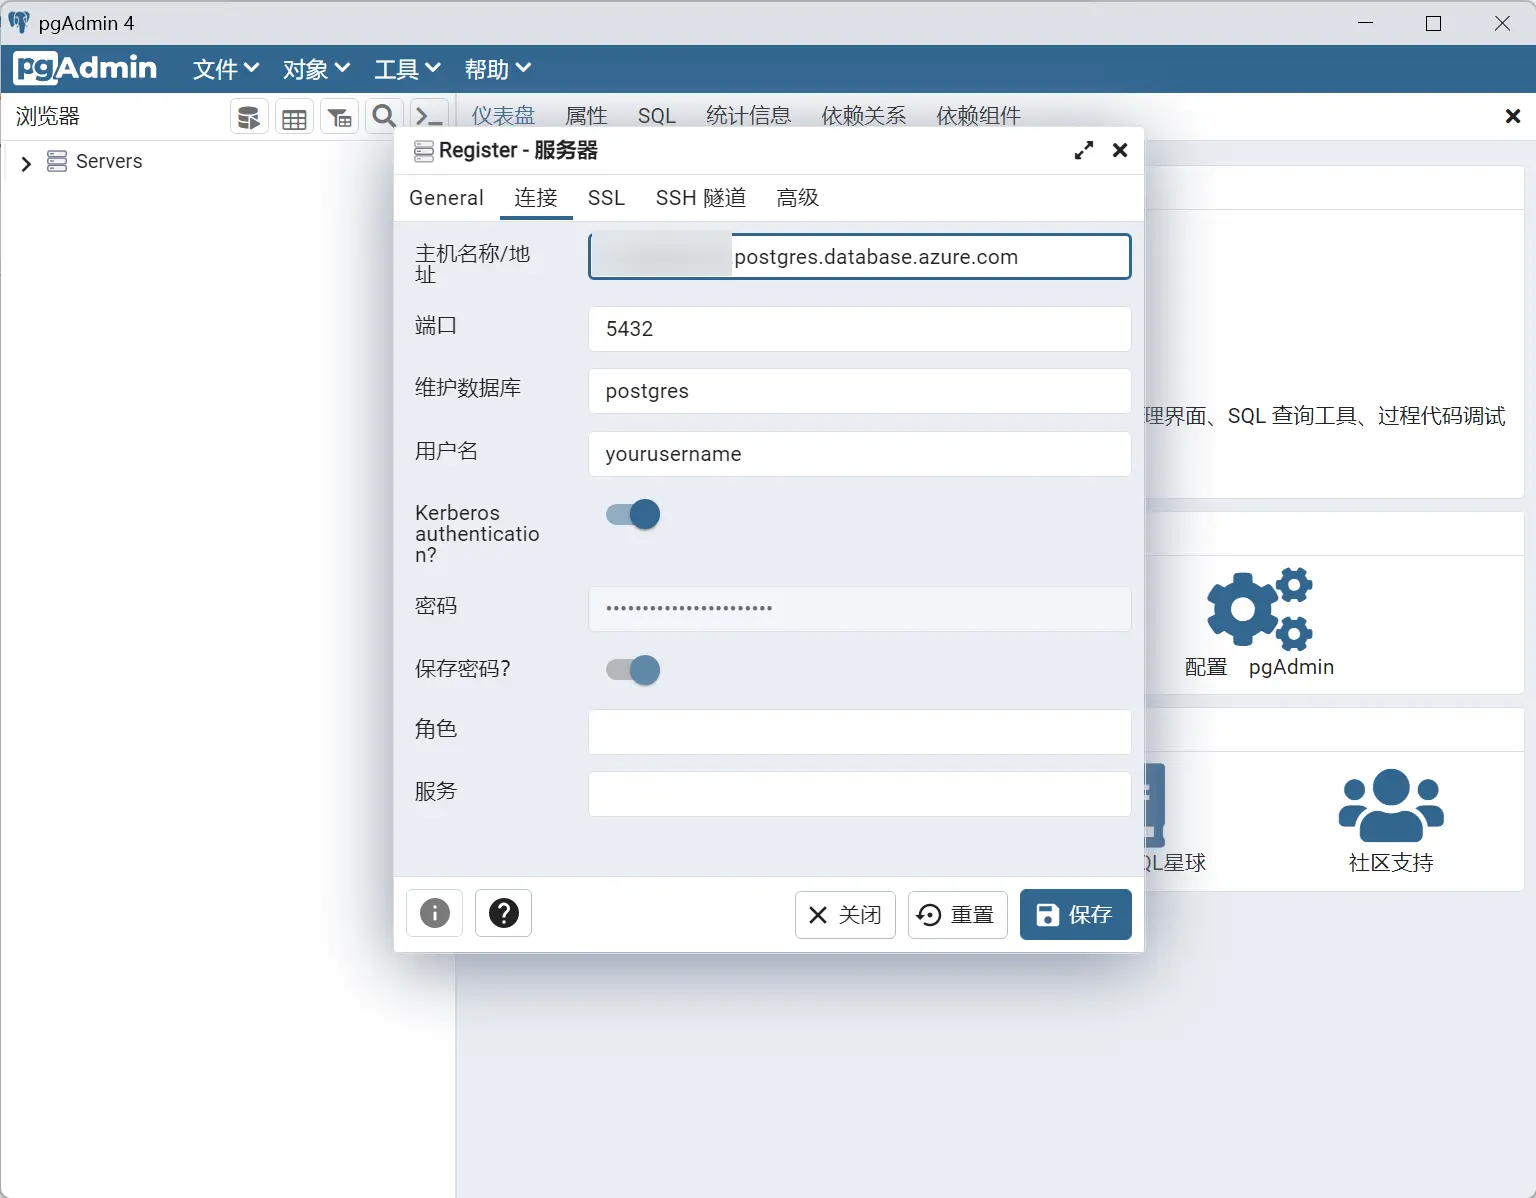The image size is (1536, 1198).
Task: Click the Configure pgAdmin gears icon
Action: point(1259,608)
